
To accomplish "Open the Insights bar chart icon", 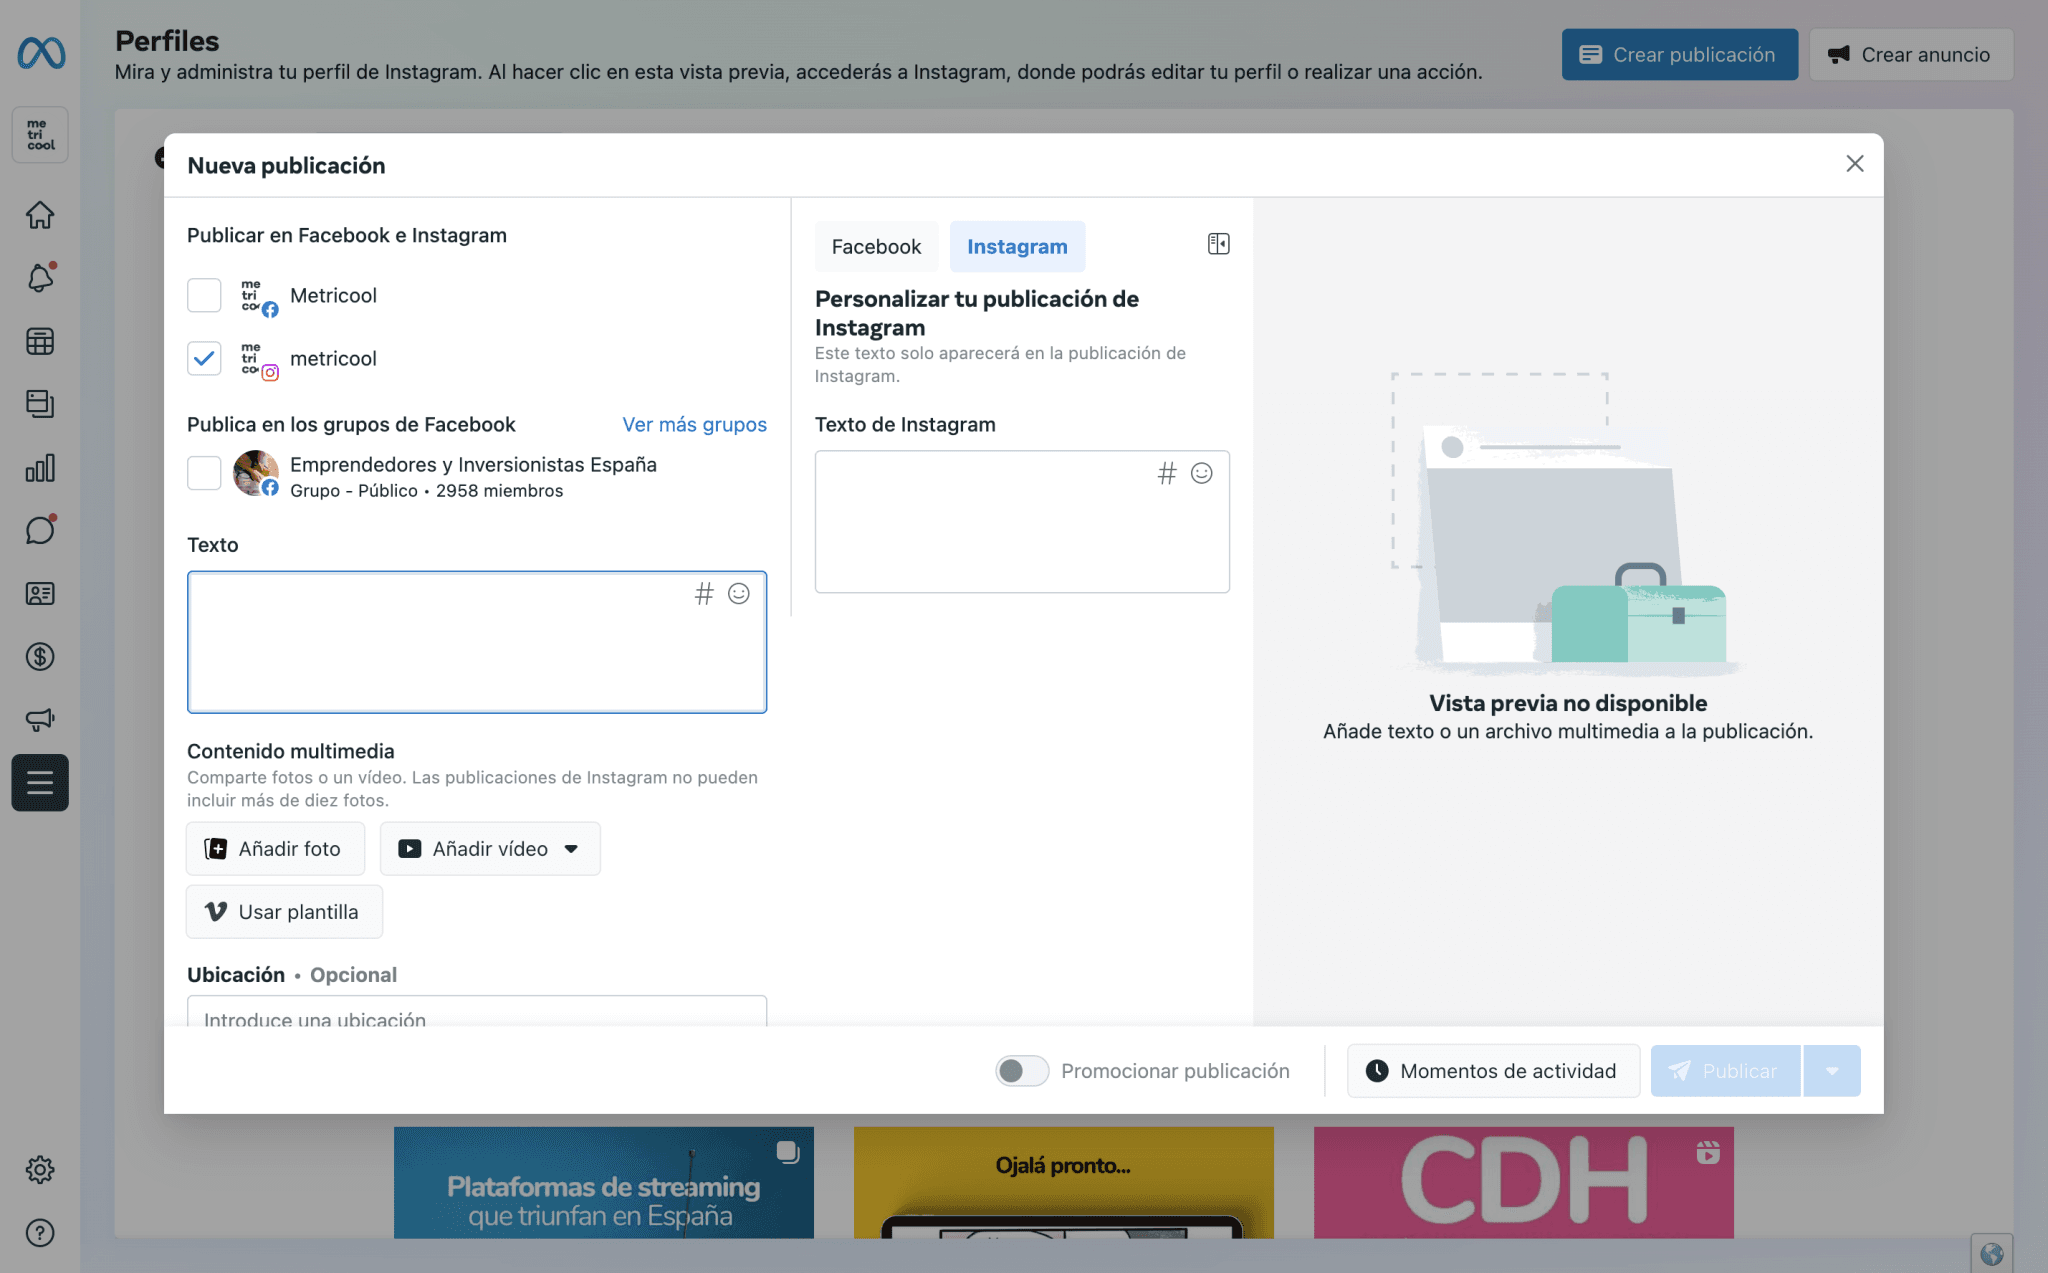I will (x=40, y=467).
